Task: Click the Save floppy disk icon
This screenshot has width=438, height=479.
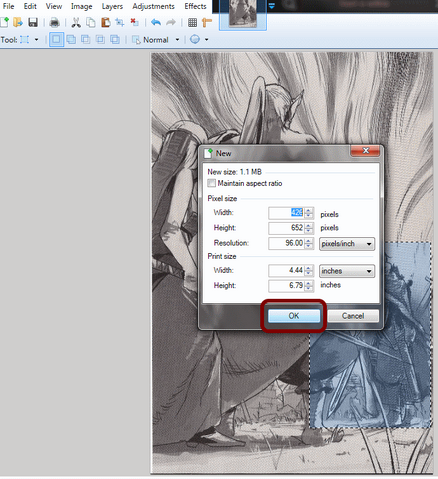Action: click(x=33, y=22)
